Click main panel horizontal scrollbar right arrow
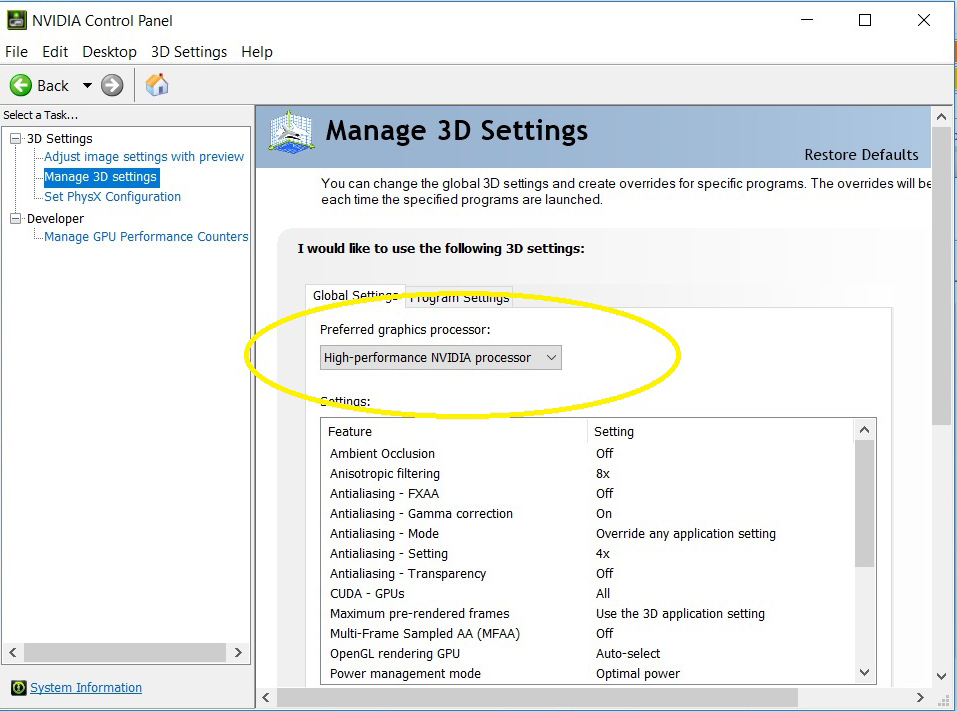957x711 pixels. click(920, 698)
